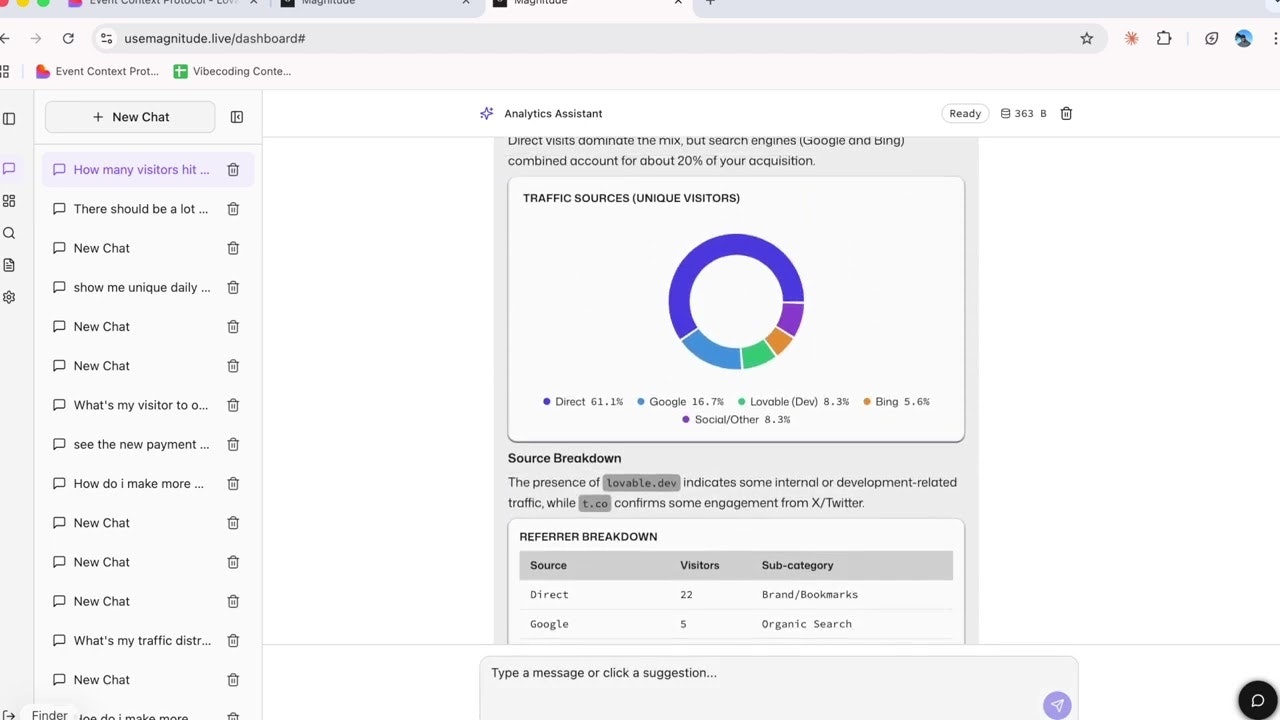Clear conversation with header trash icon
1280x720 pixels.
click(1066, 113)
